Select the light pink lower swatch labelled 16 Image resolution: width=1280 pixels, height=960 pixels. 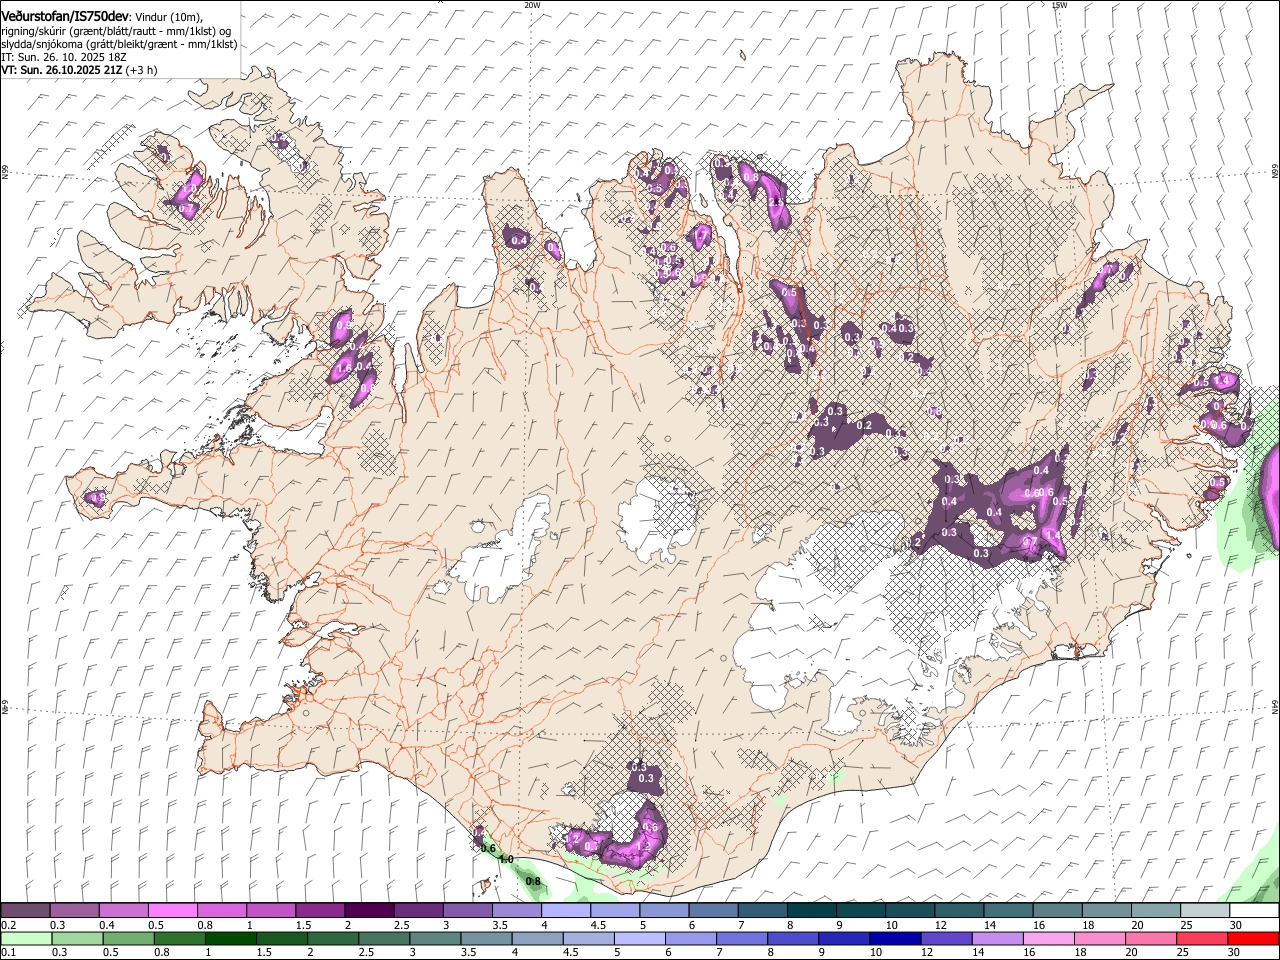pyautogui.click(x=1048, y=938)
